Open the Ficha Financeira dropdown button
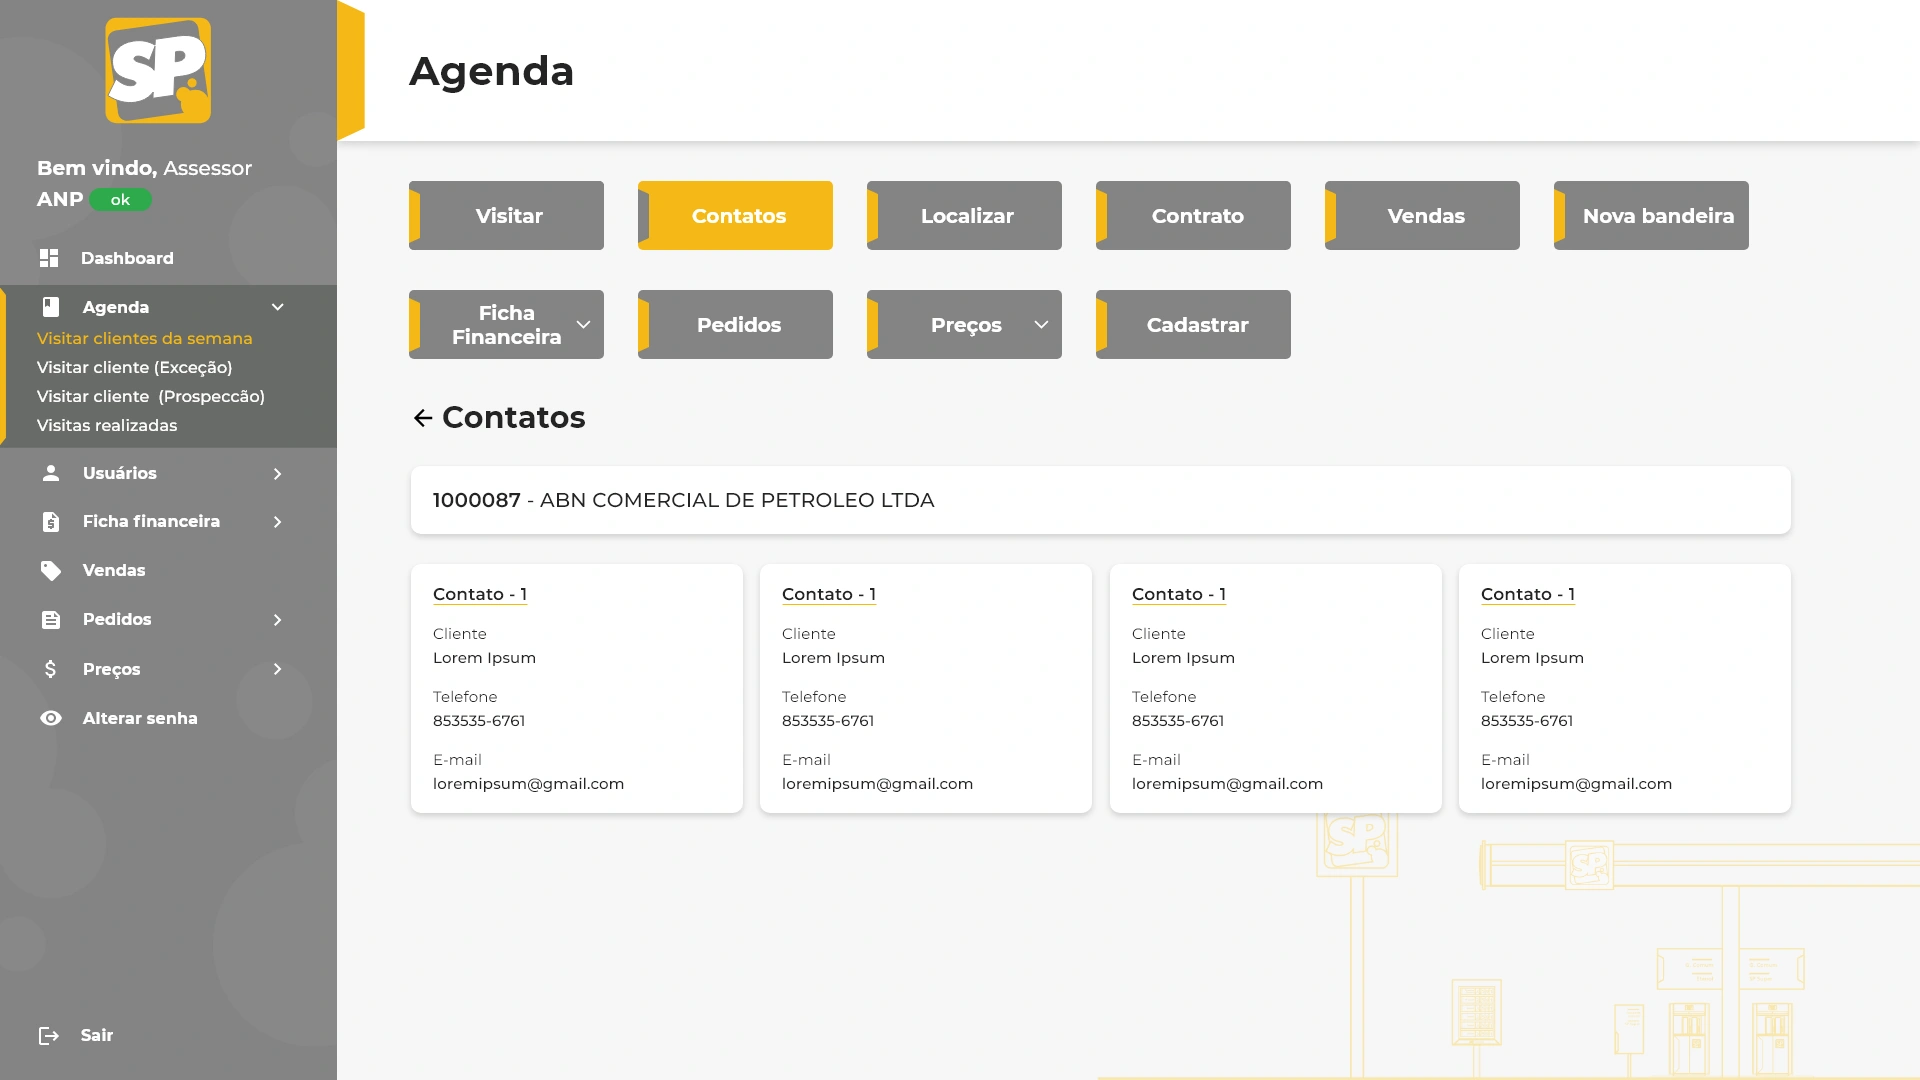The height and width of the screenshot is (1080, 1920). [x=506, y=325]
